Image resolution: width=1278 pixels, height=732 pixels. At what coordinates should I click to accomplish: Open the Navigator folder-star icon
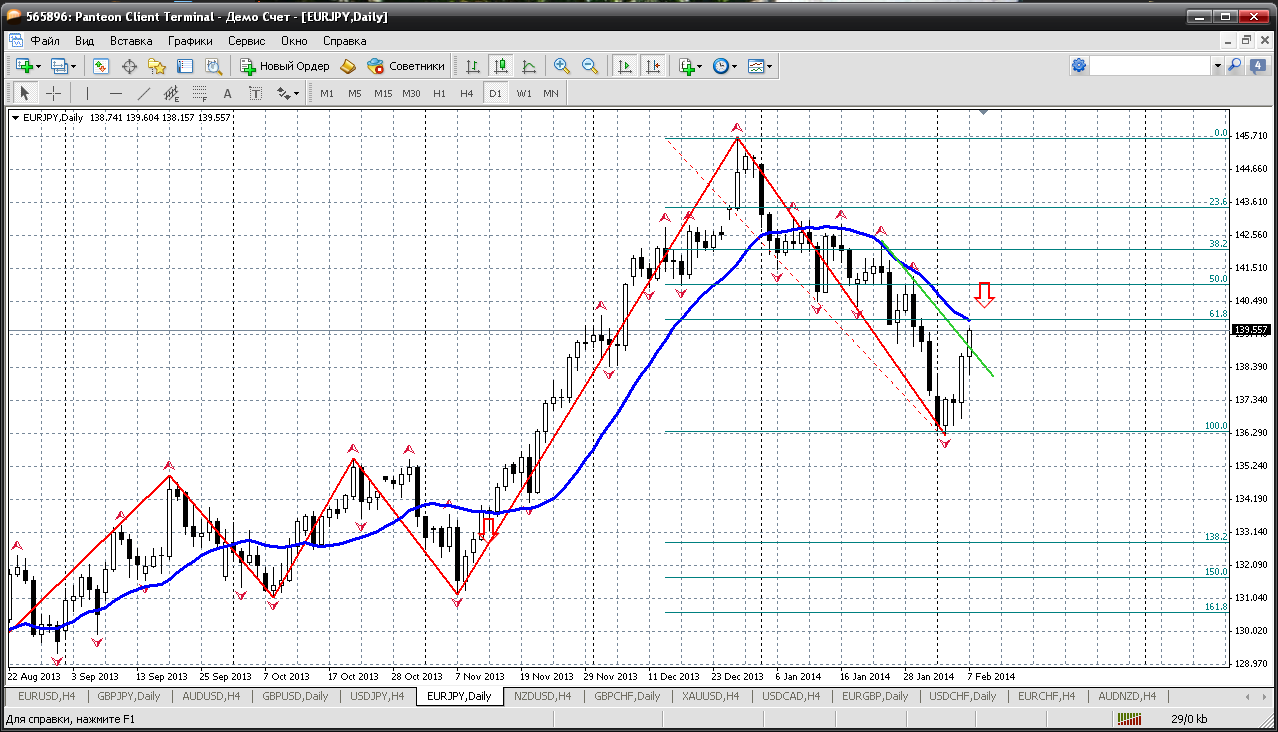(157, 66)
